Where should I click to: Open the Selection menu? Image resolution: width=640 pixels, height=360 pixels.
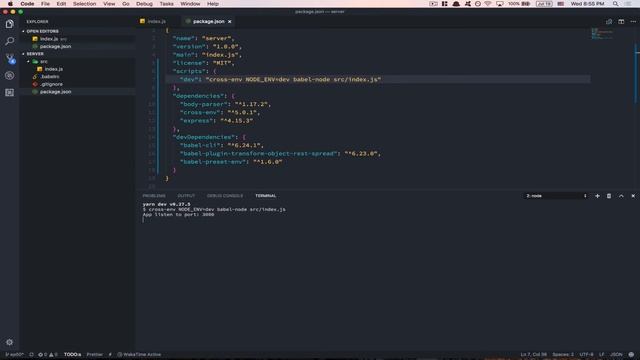84,4
